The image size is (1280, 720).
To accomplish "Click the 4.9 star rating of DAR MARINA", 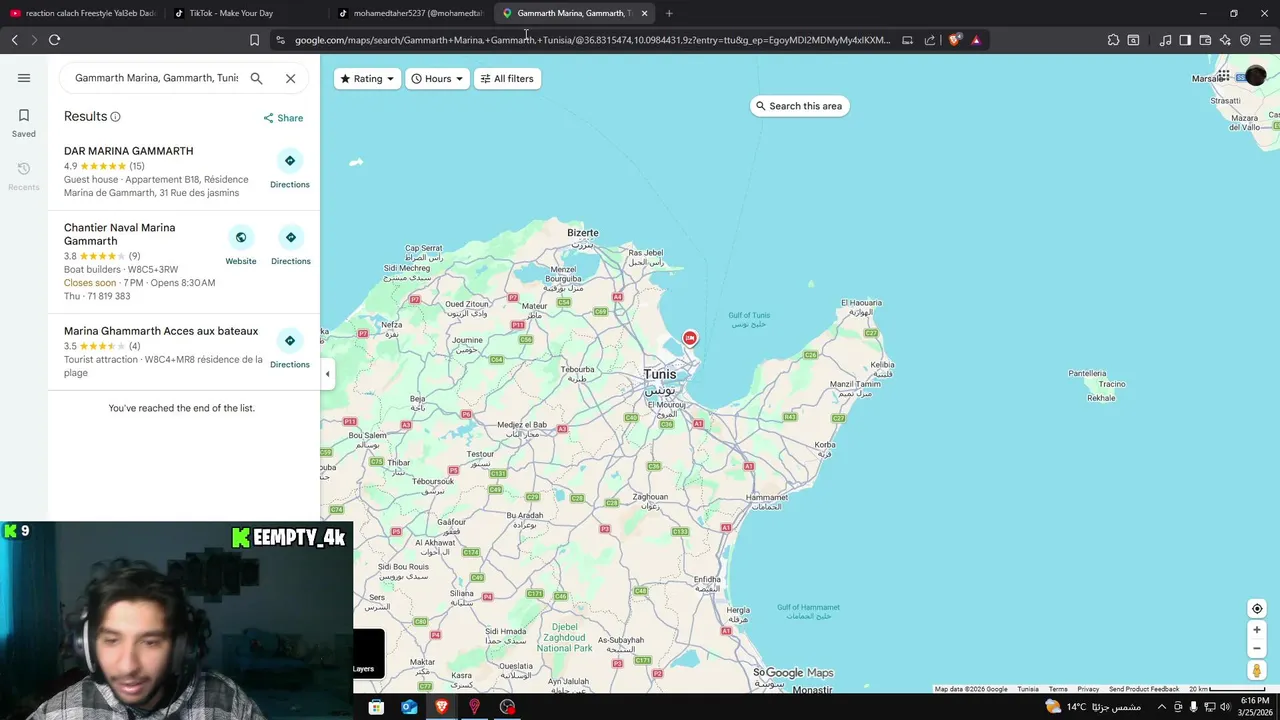I will click(x=104, y=166).
